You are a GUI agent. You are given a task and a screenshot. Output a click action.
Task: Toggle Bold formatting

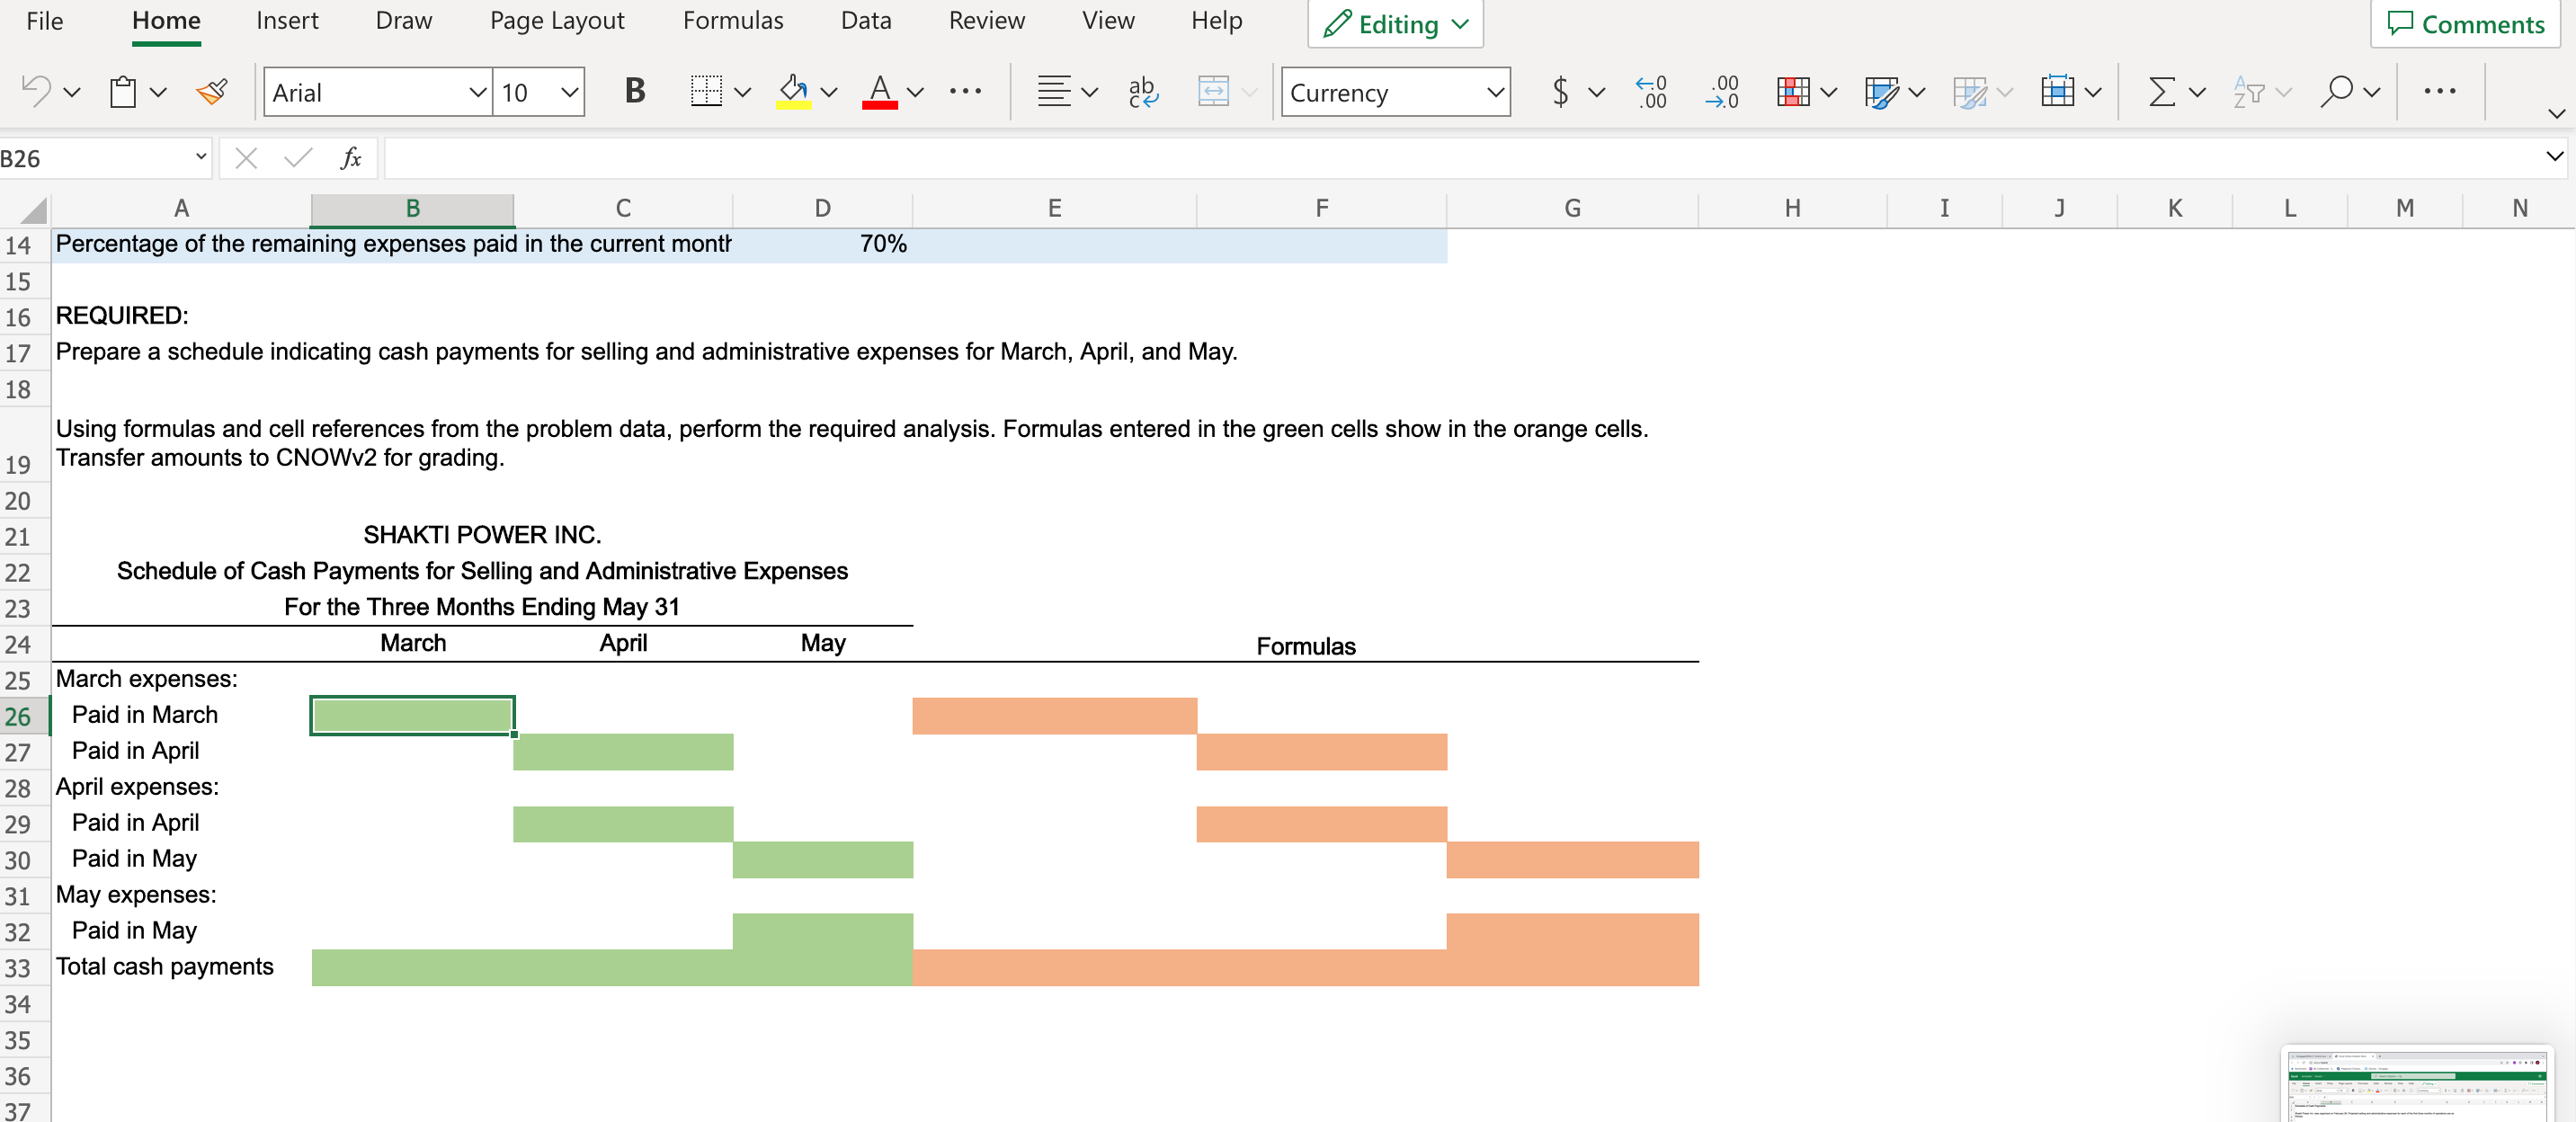pyautogui.click(x=634, y=92)
